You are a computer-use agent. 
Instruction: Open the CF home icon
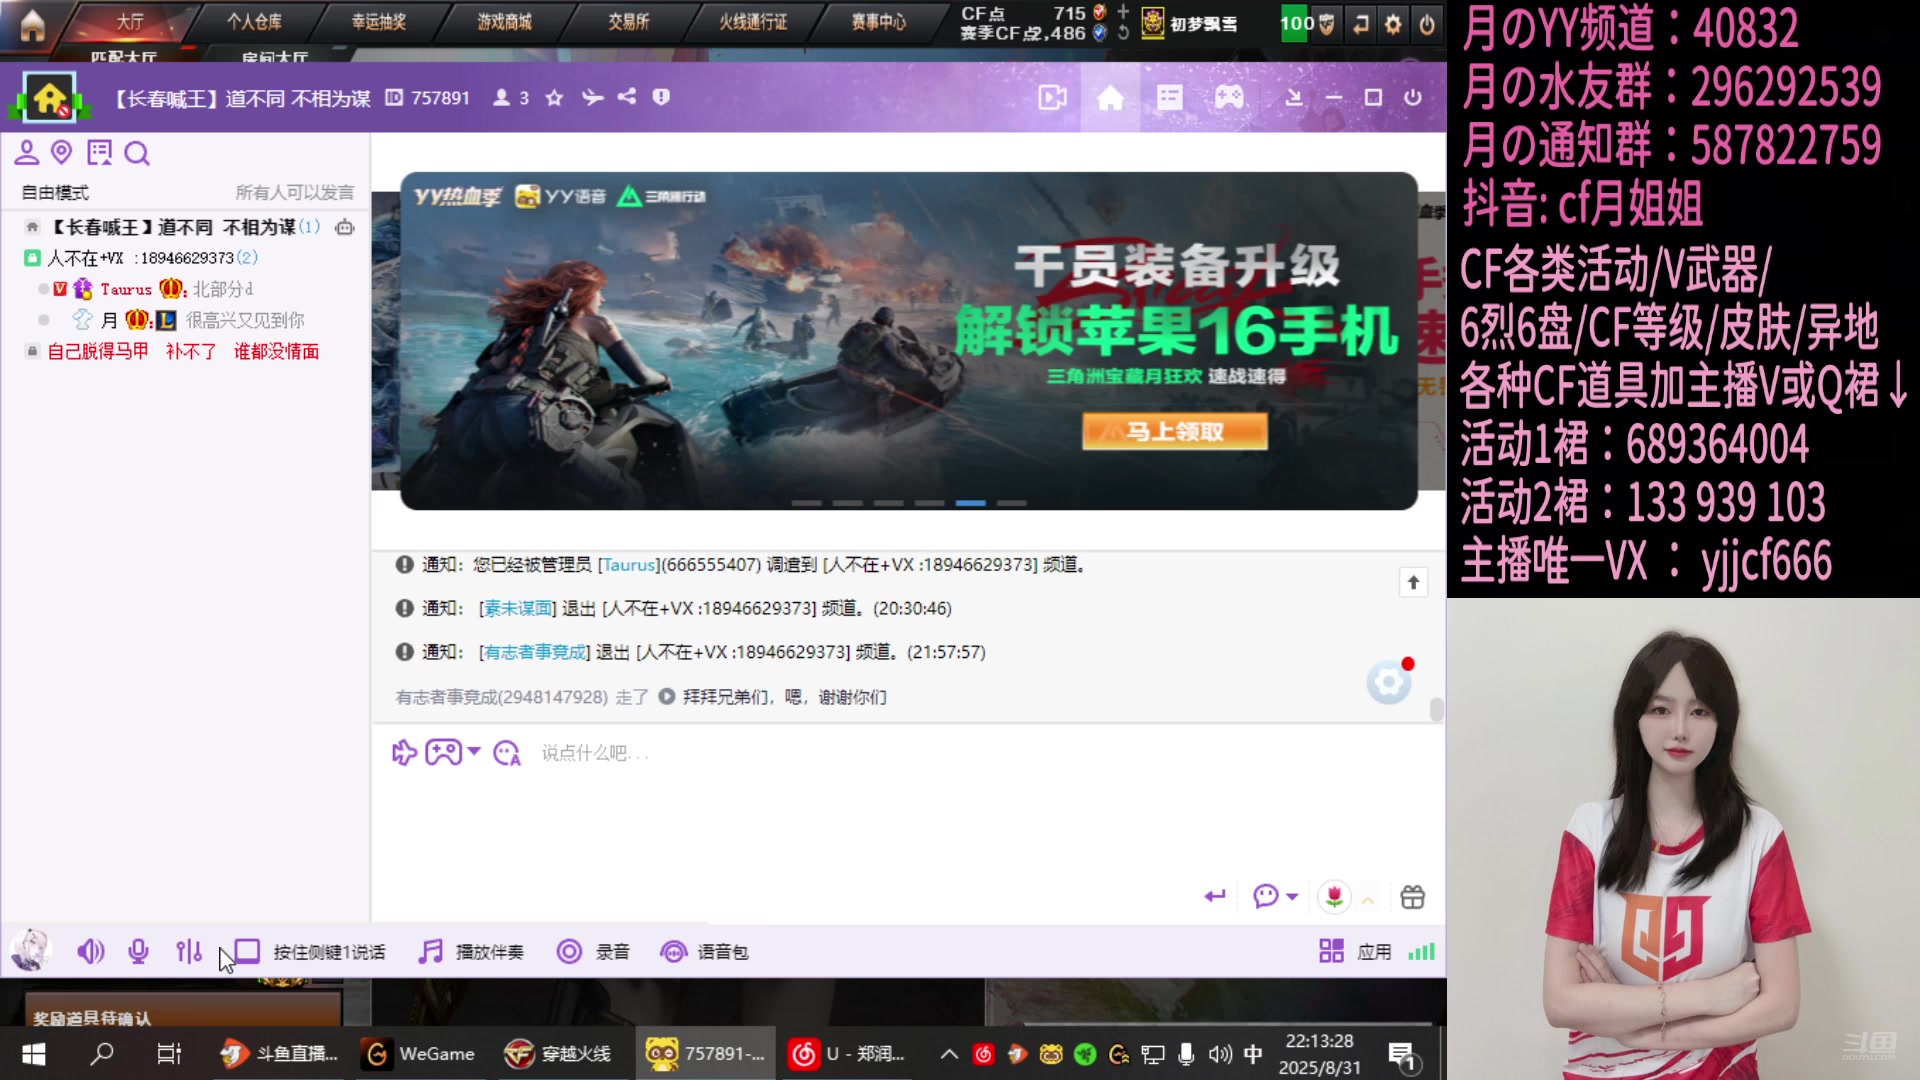pyautogui.click(x=32, y=24)
